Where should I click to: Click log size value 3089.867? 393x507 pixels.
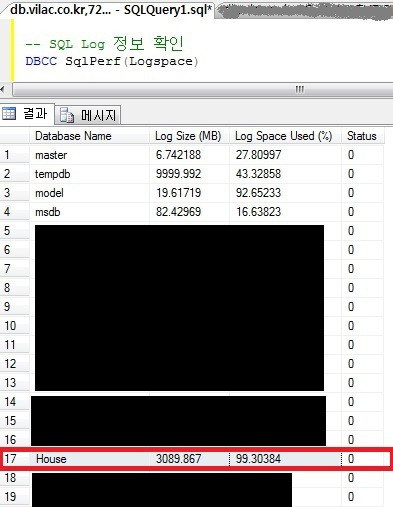(x=178, y=459)
